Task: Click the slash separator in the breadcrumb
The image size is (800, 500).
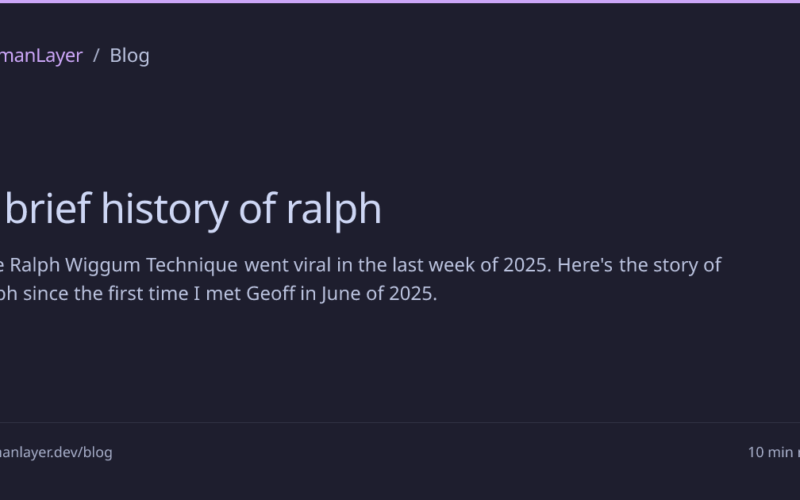Action: 96,55
